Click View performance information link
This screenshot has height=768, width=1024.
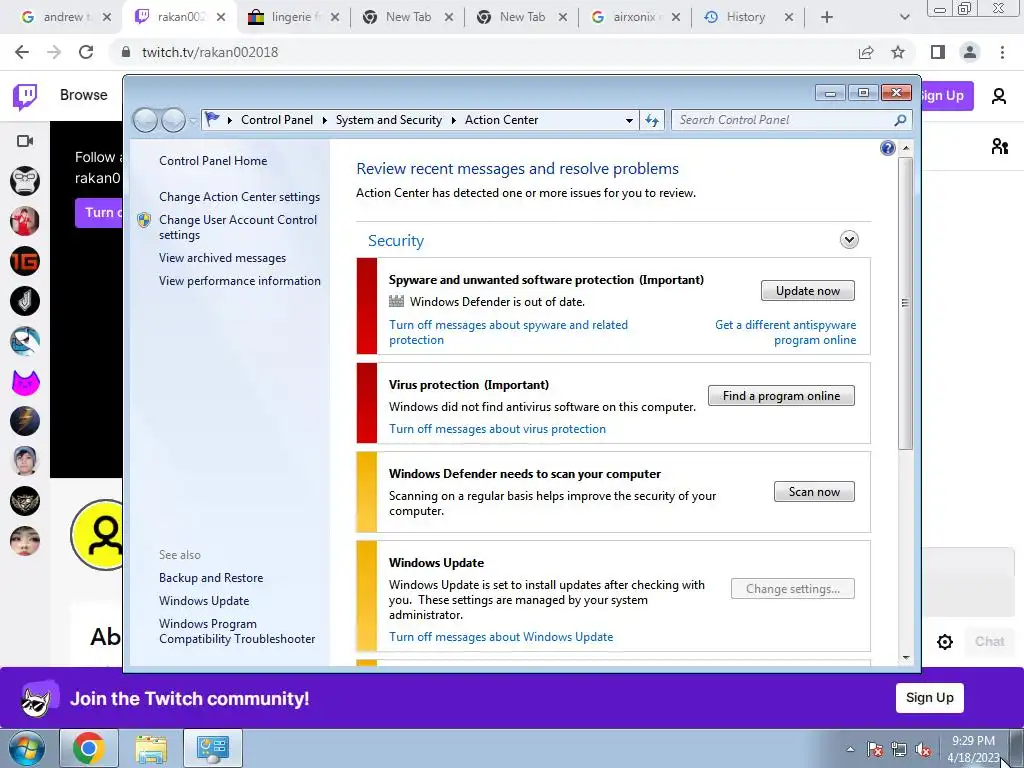pos(240,281)
